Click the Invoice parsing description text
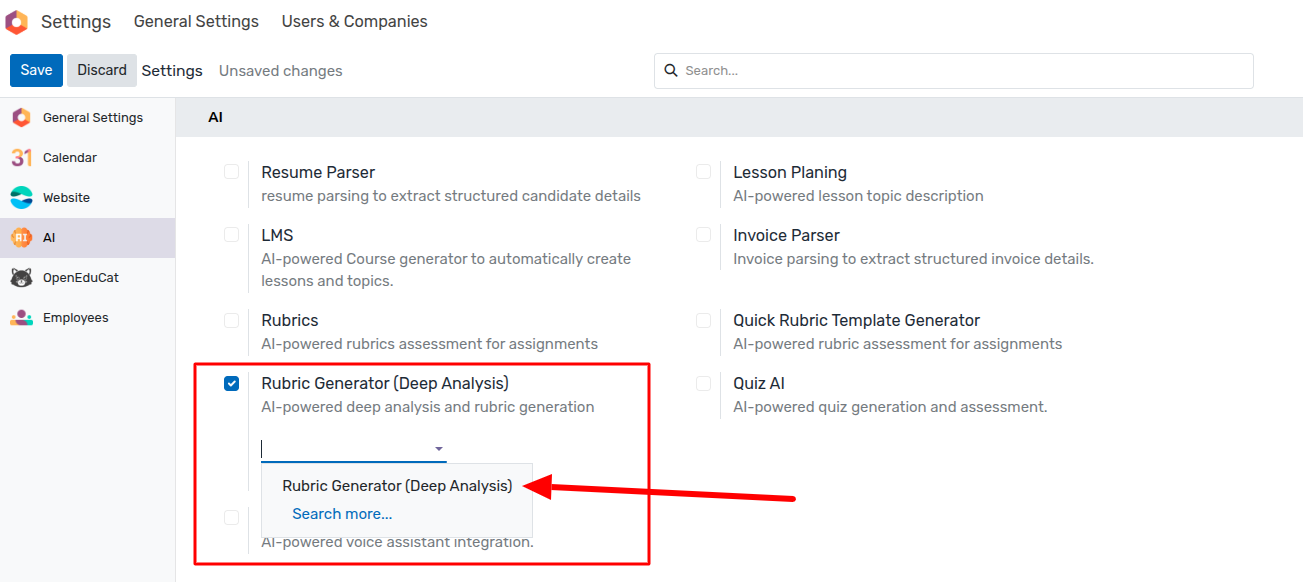This screenshot has height=582, width=1303. click(x=914, y=259)
